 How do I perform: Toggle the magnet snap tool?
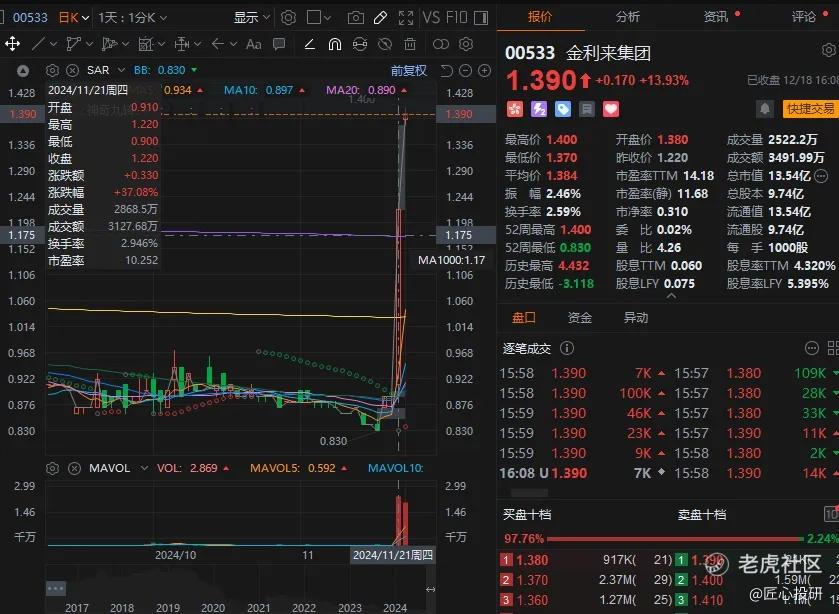335,44
